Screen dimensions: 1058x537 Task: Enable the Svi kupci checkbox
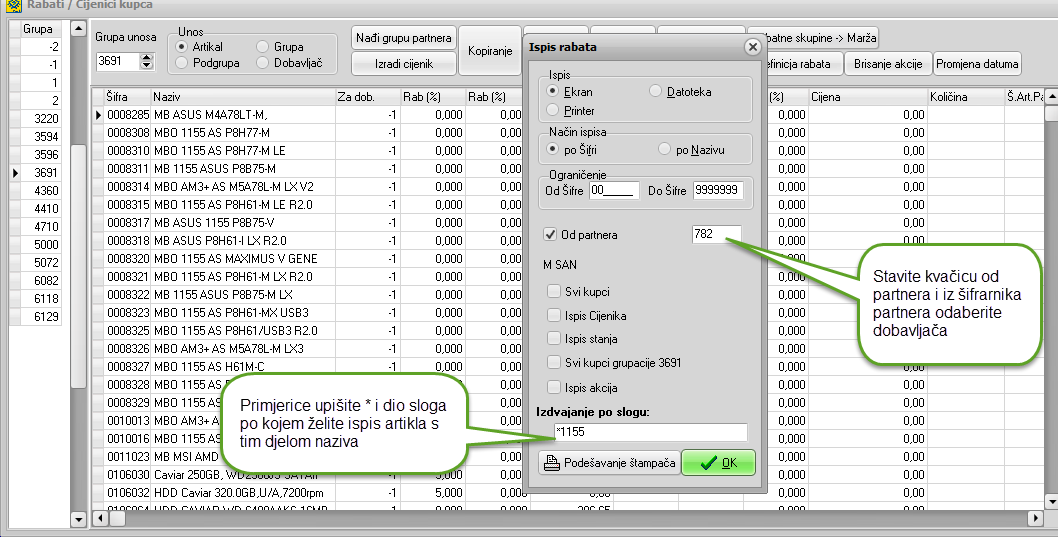(554, 291)
